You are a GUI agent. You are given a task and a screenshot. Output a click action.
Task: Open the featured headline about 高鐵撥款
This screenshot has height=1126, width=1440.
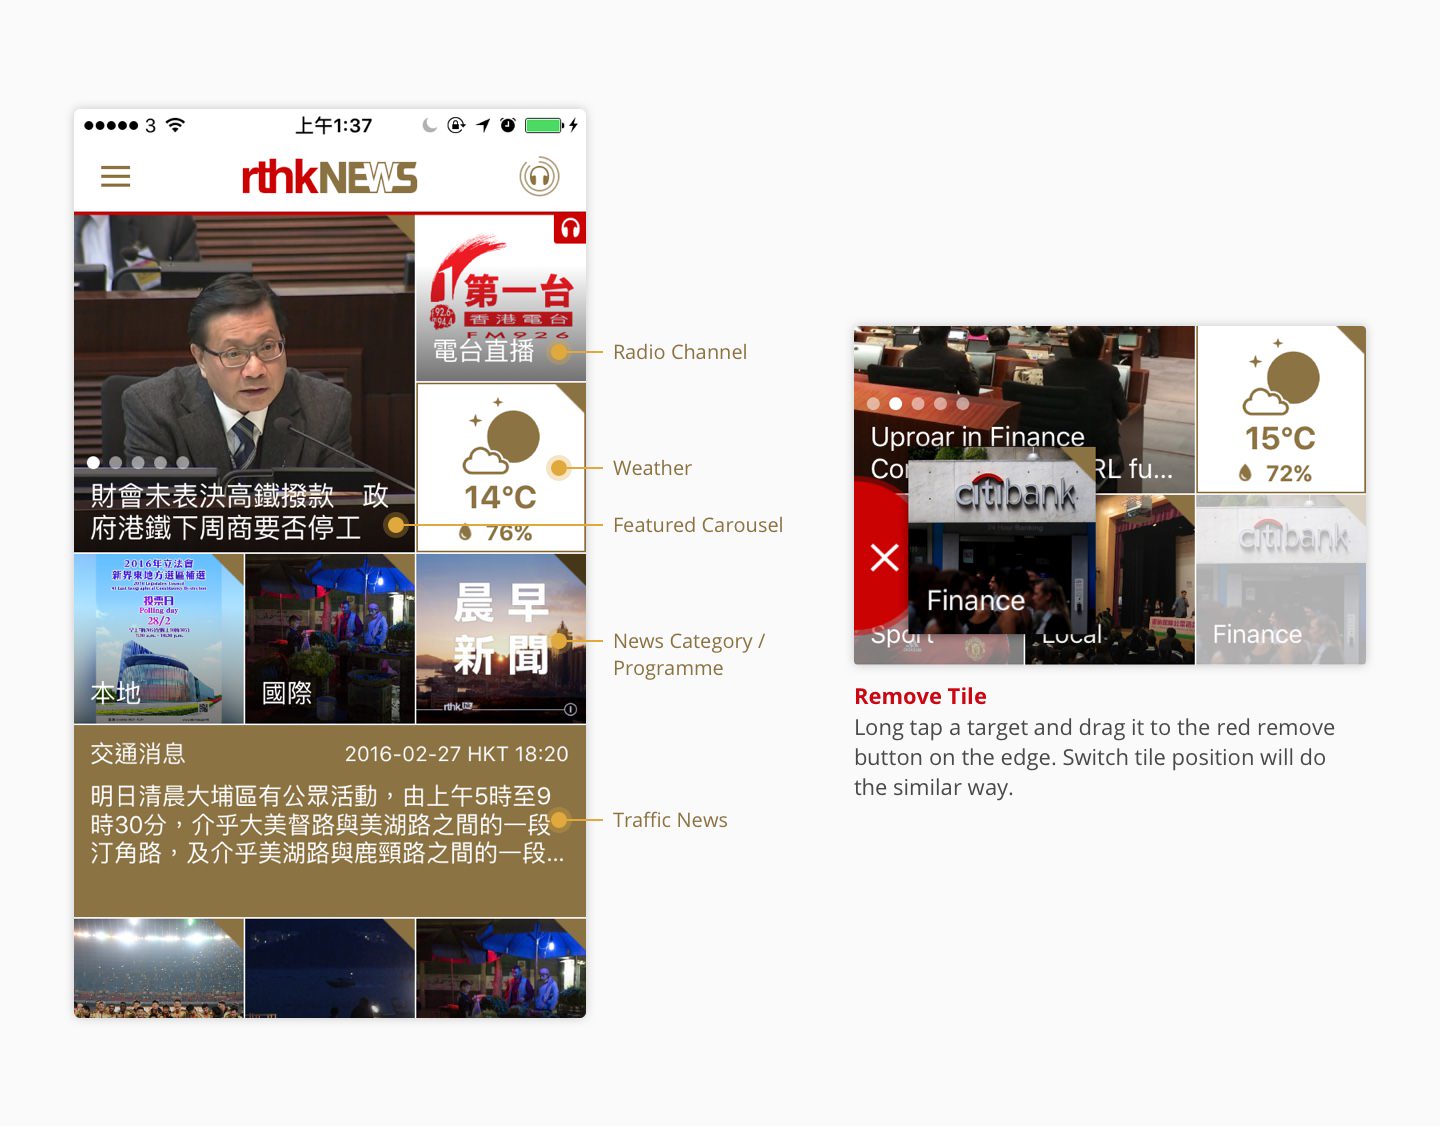point(238,511)
